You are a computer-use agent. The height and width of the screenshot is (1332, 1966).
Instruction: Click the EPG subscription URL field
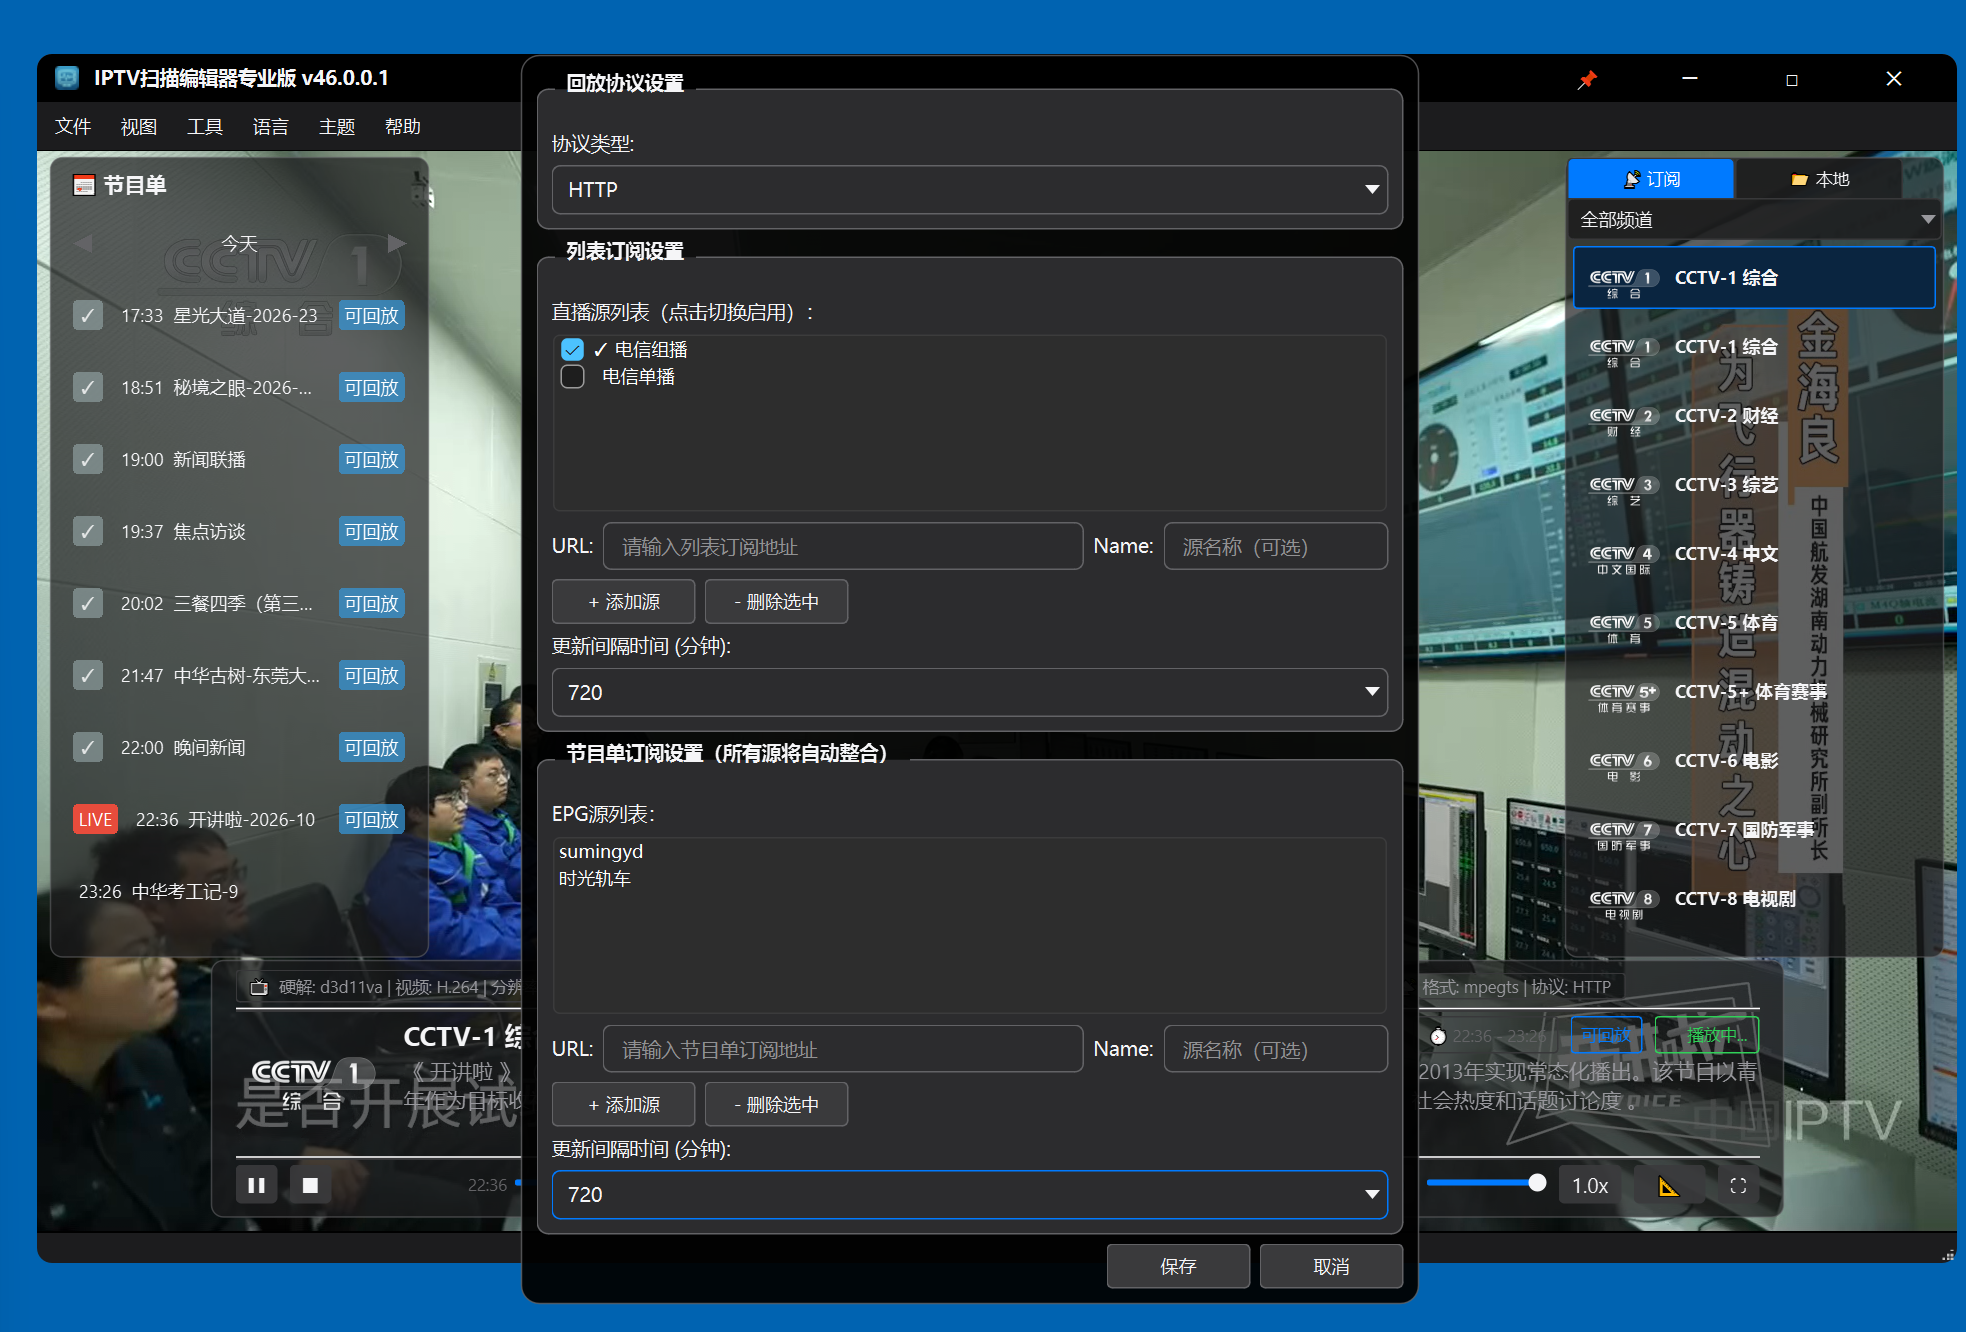click(843, 1050)
